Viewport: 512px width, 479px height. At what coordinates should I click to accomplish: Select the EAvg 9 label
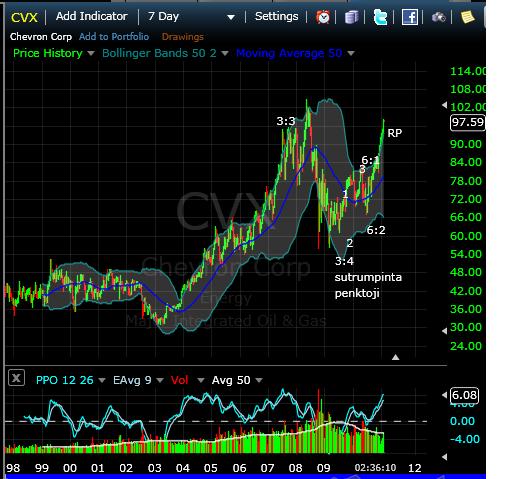tap(132, 380)
